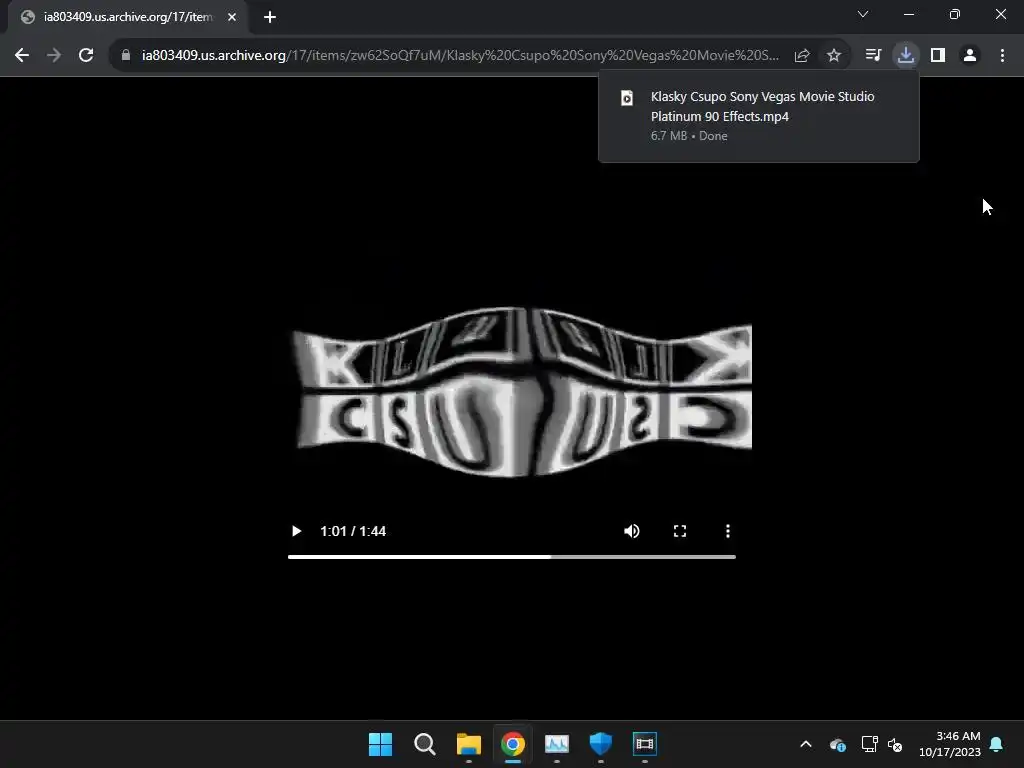Open the video editor filmstrip app
Image resolution: width=1024 pixels, height=768 pixels.
[645, 744]
